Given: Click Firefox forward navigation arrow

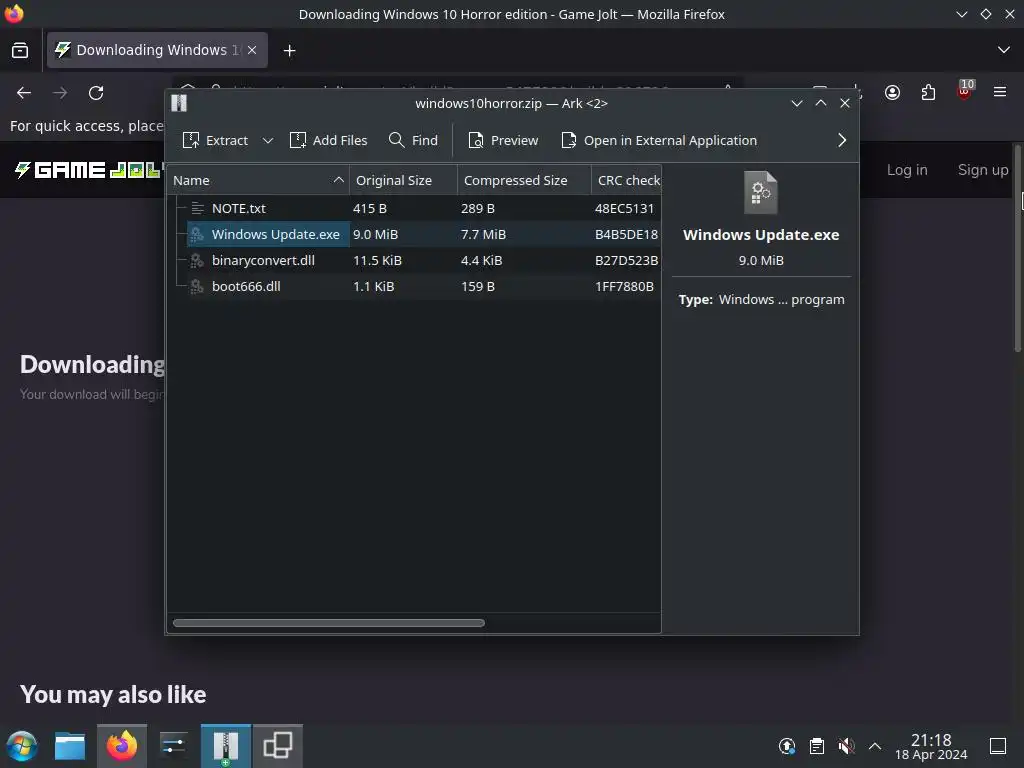Looking at the screenshot, I should coord(60,93).
